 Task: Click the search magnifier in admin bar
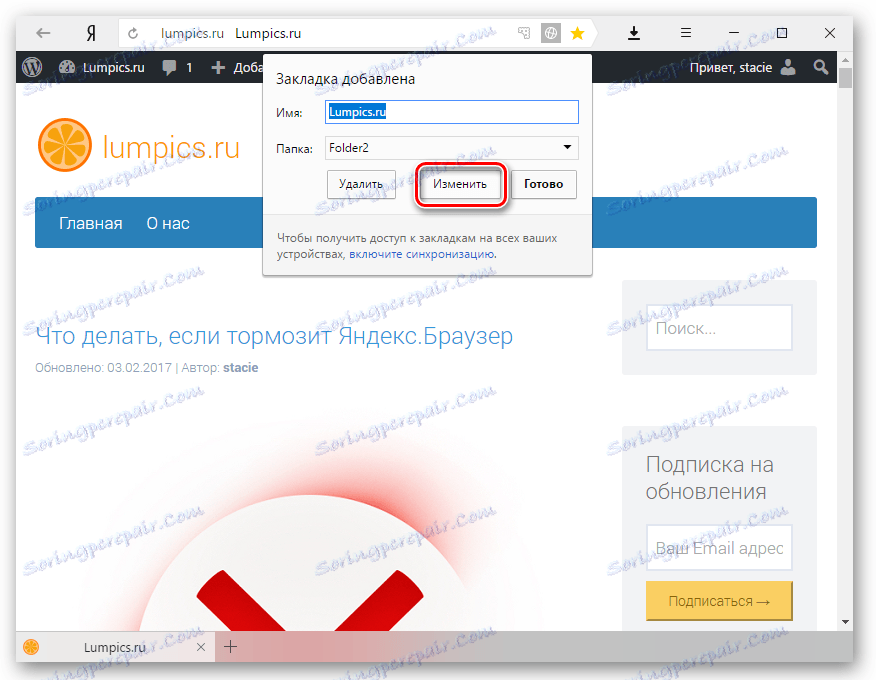tap(821, 68)
